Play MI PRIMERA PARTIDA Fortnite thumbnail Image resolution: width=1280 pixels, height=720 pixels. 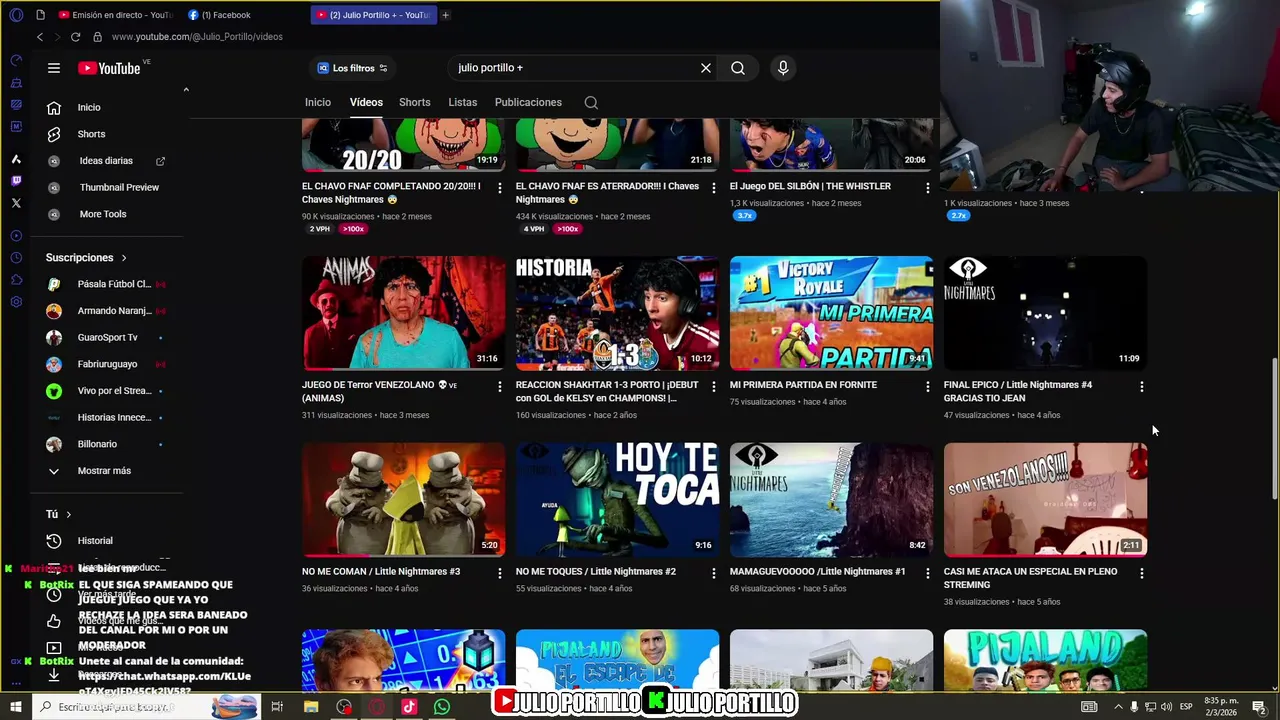(x=831, y=313)
